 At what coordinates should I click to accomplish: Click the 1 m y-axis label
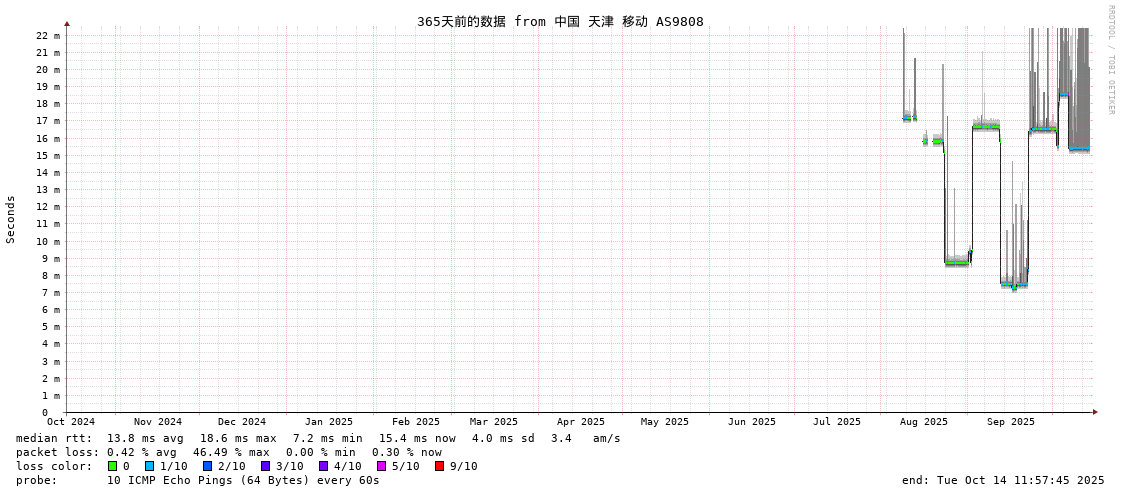51,395
